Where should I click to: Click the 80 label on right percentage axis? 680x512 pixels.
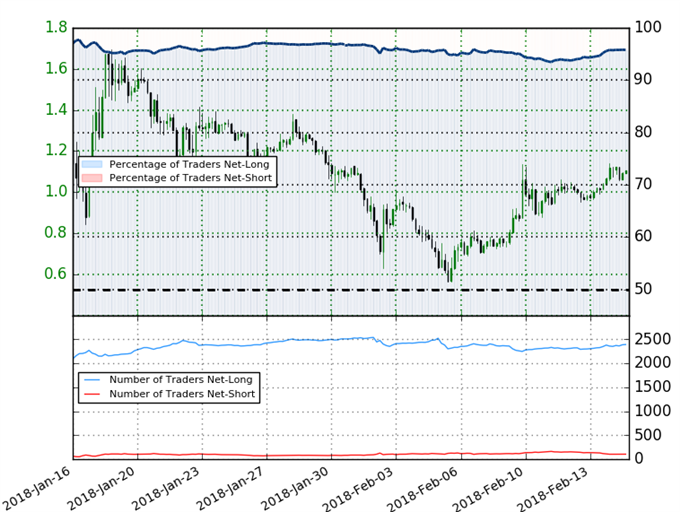coord(643,132)
